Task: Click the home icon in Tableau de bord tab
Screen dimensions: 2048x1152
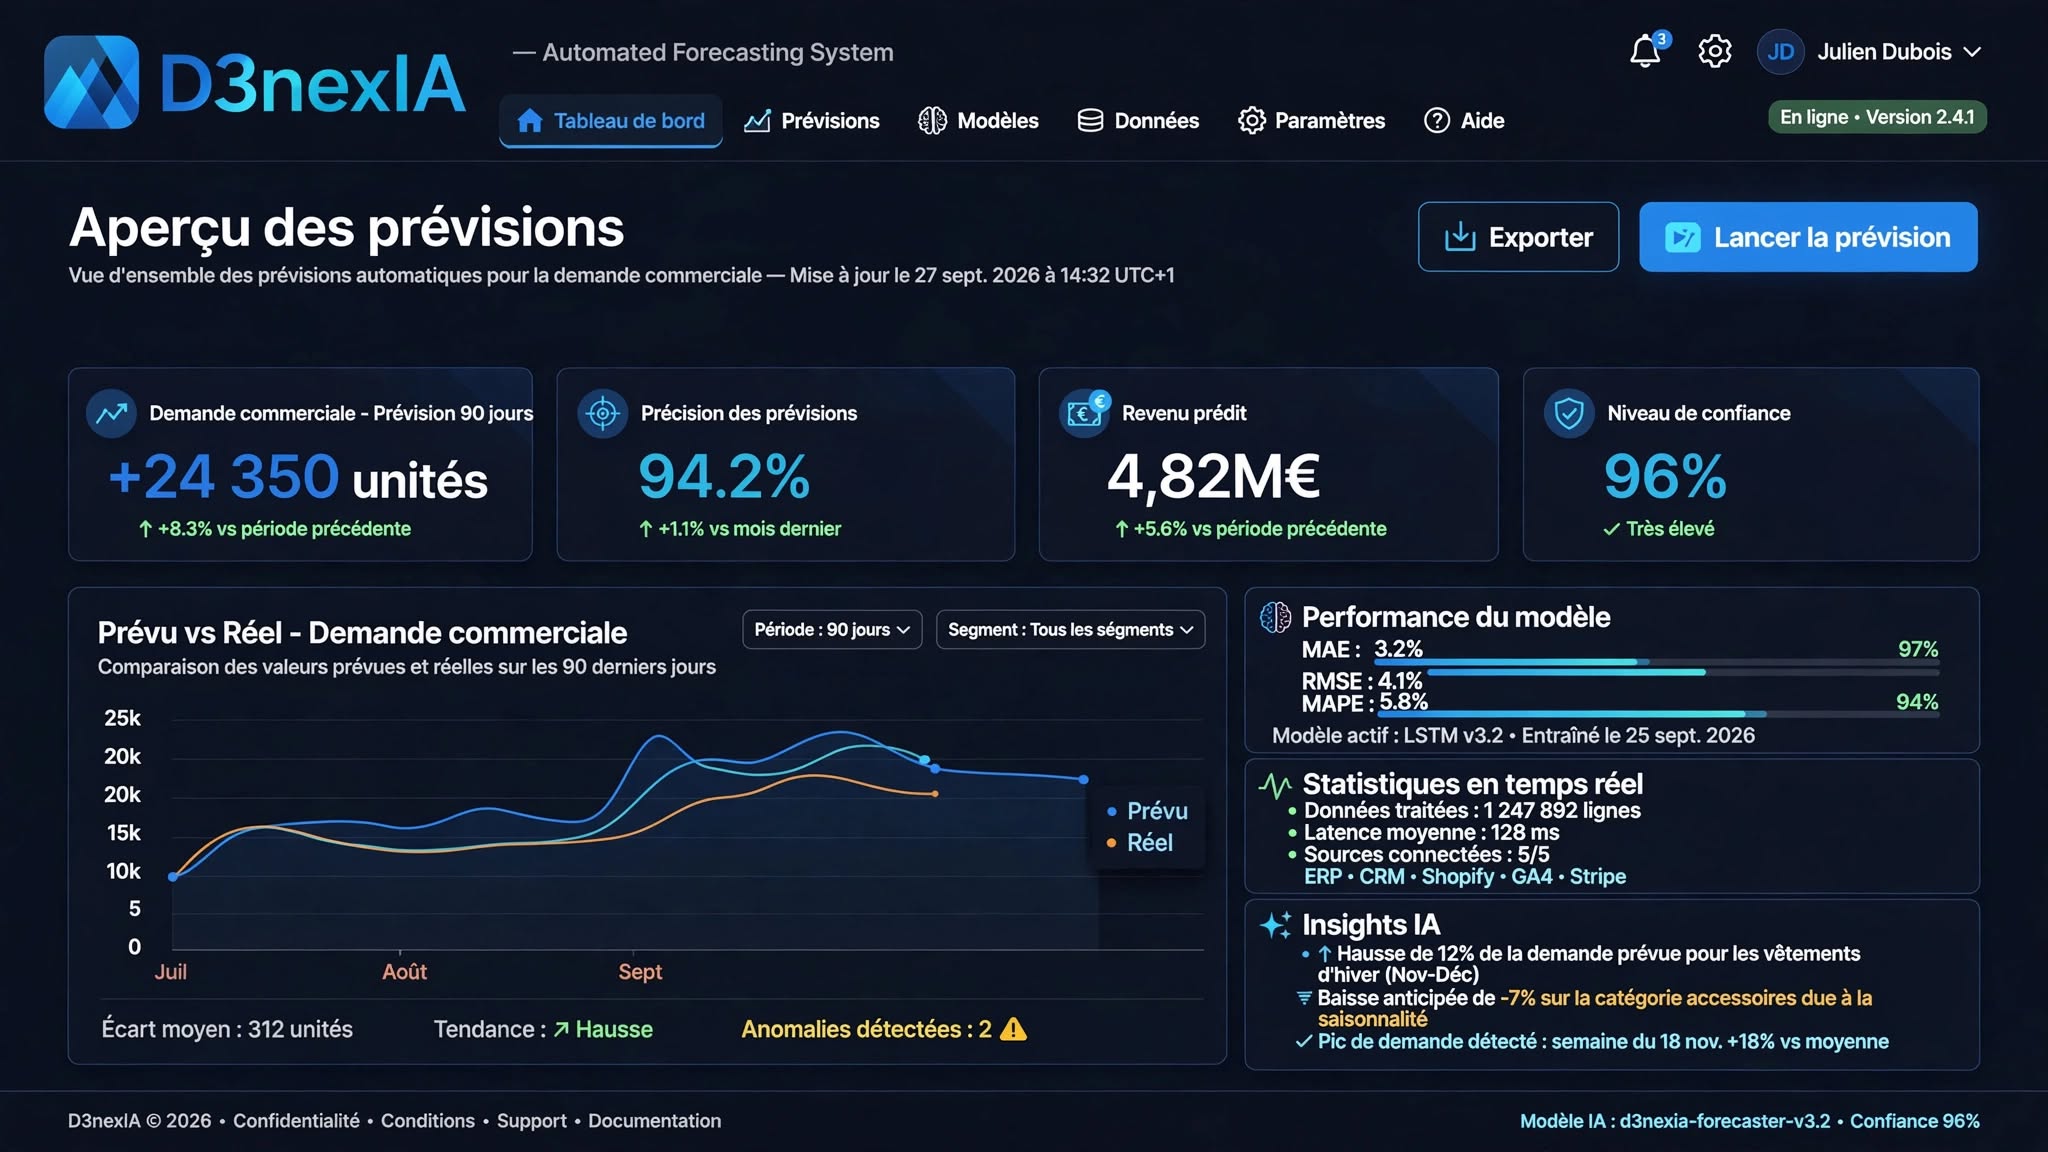Action: pos(530,121)
